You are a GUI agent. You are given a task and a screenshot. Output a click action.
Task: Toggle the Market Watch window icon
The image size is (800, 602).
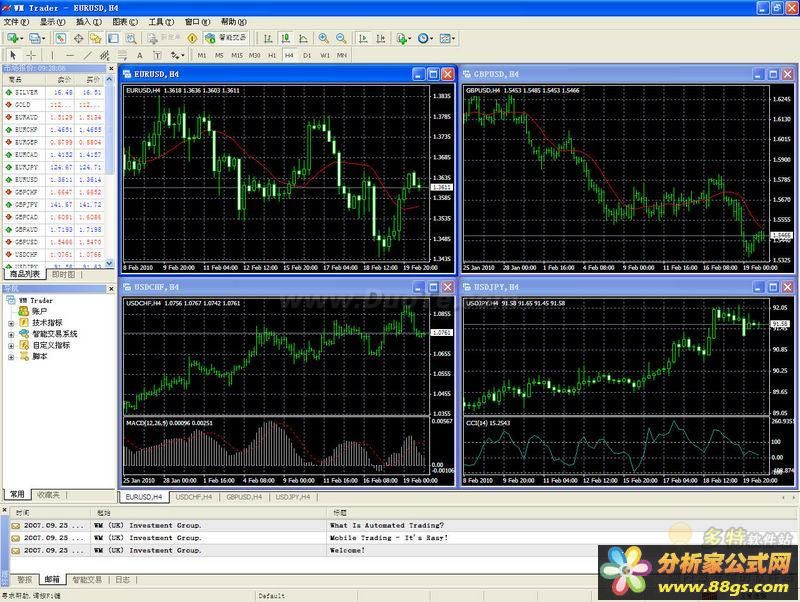pyautogui.click(x=61, y=38)
